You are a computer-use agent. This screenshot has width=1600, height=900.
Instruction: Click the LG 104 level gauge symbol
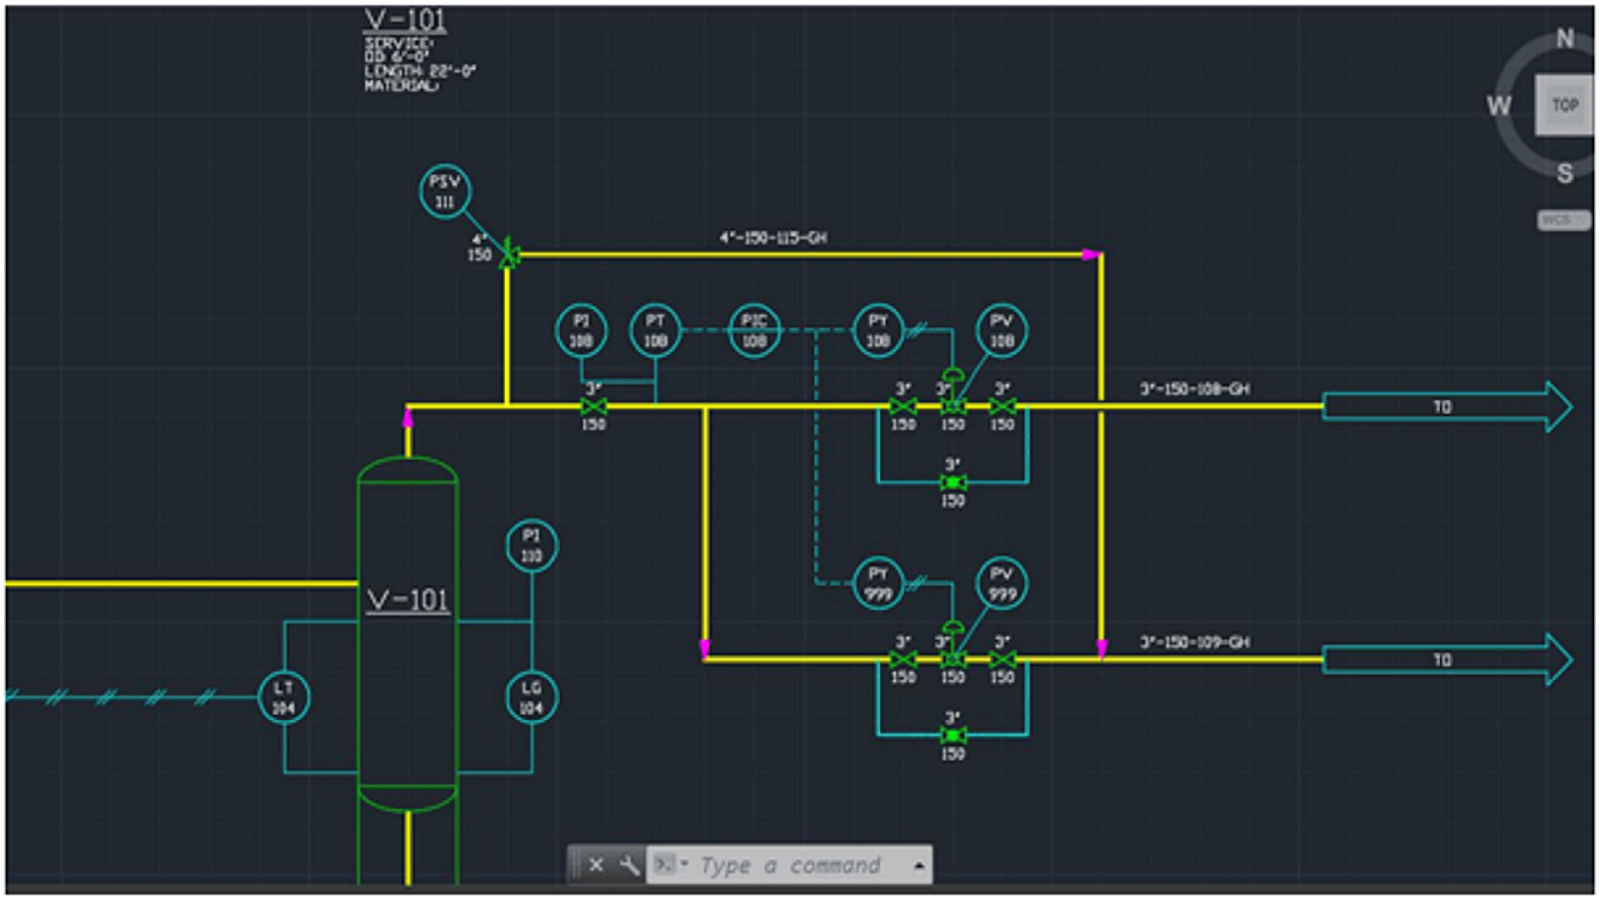click(x=533, y=699)
